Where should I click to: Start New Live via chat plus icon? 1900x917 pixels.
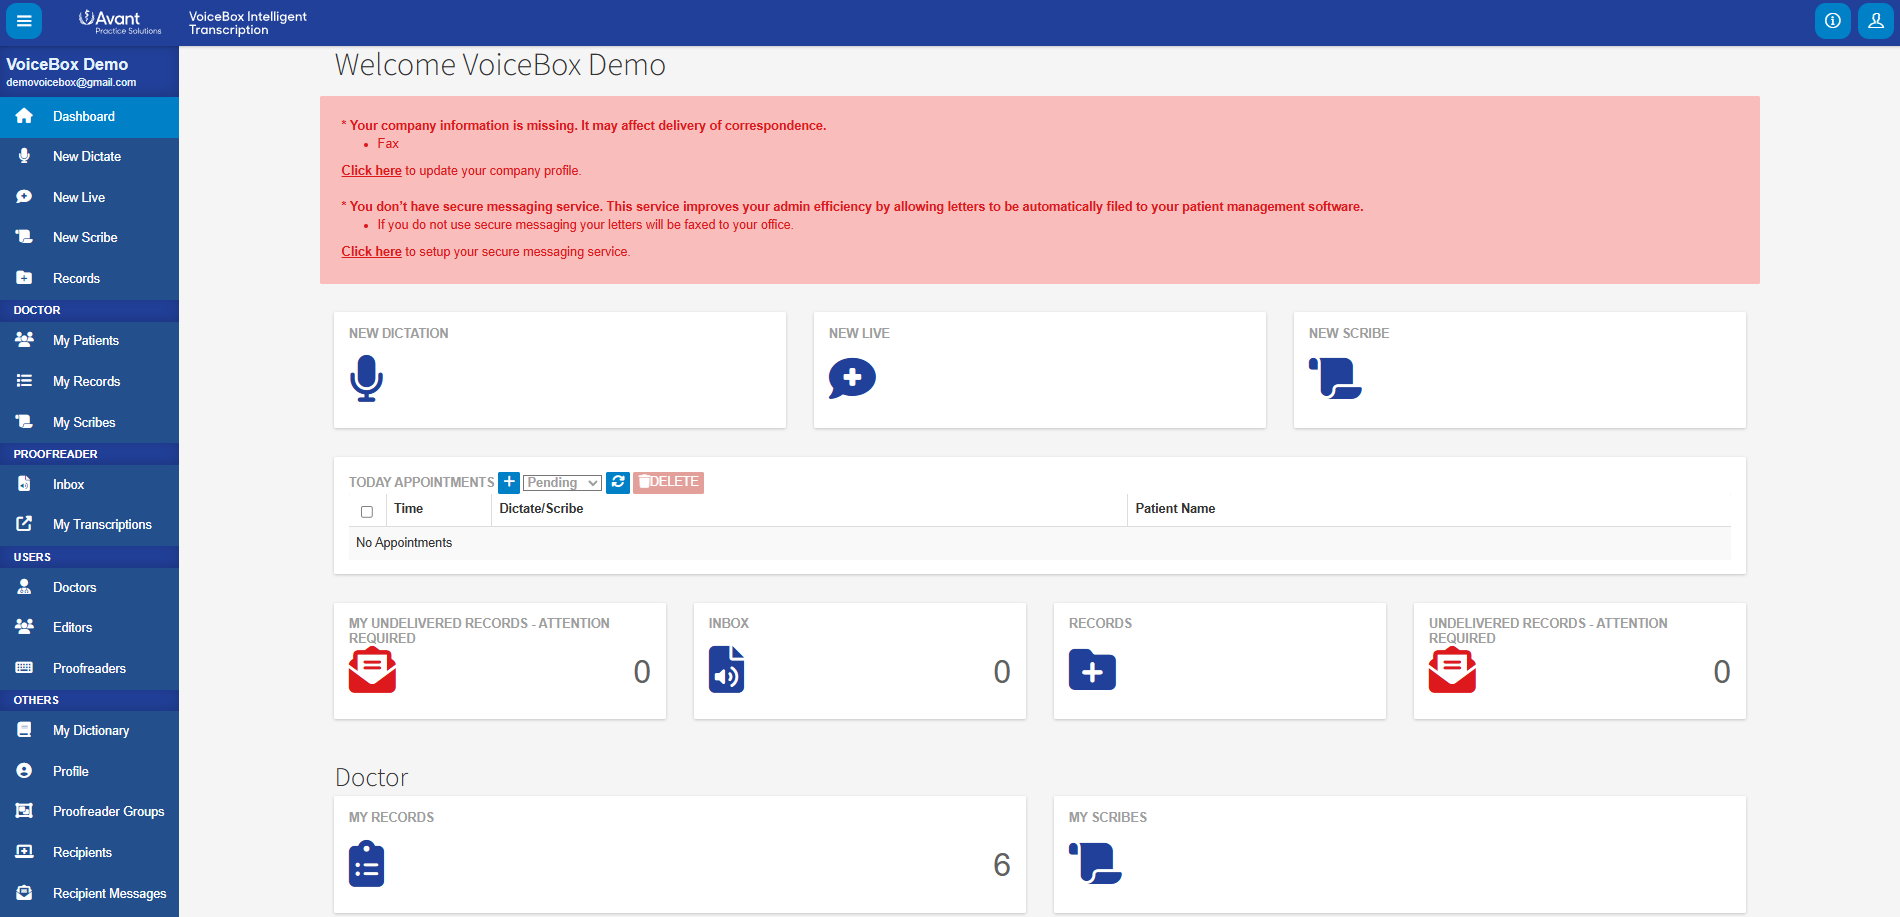(852, 378)
